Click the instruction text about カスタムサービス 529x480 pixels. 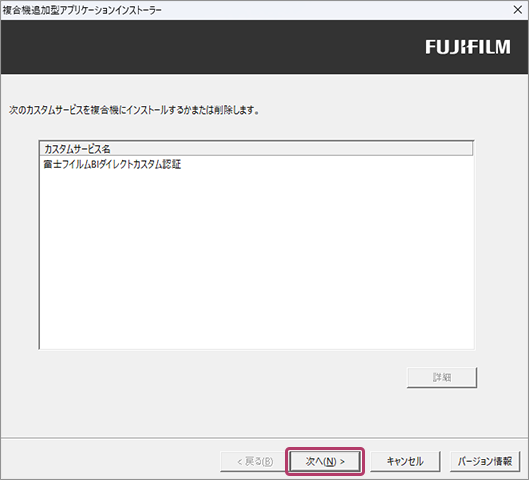pyautogui.click(x=134, y=110)
